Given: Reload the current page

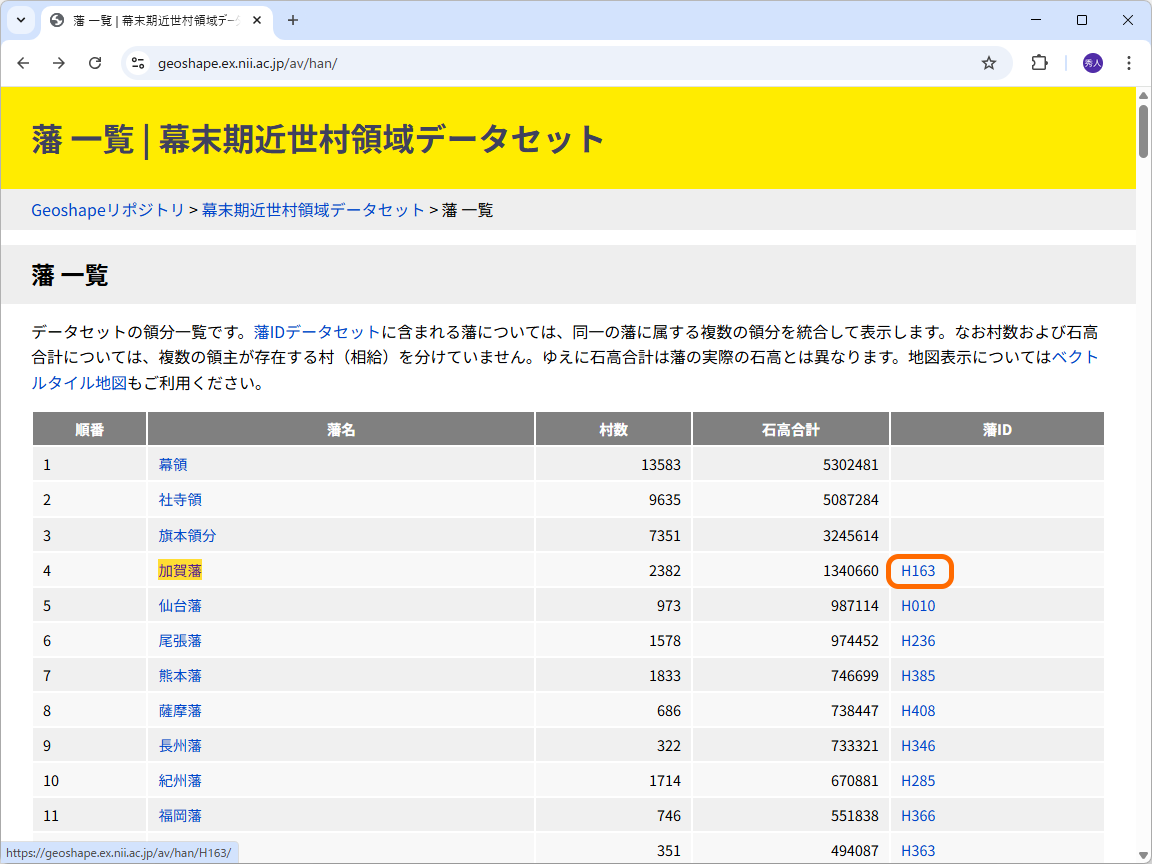Looking at the screenshot, I should (95, 62).
